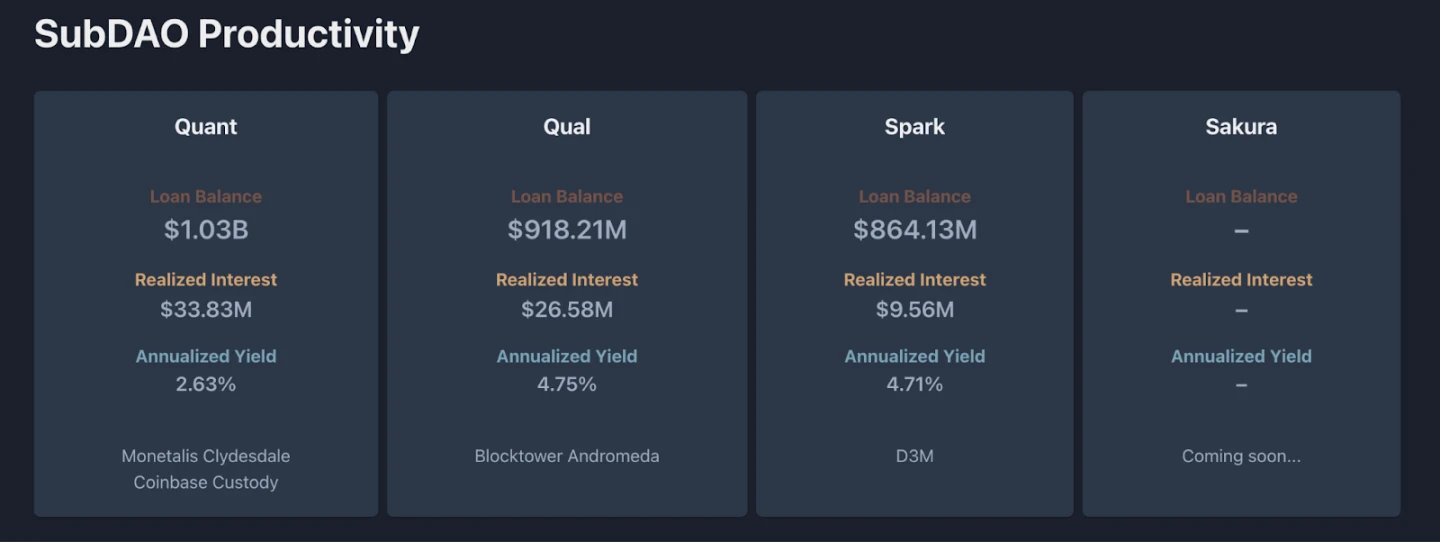Click Quant realized interest $33.83M
This screenshot has width=1440, height=542.
[206, 310]
